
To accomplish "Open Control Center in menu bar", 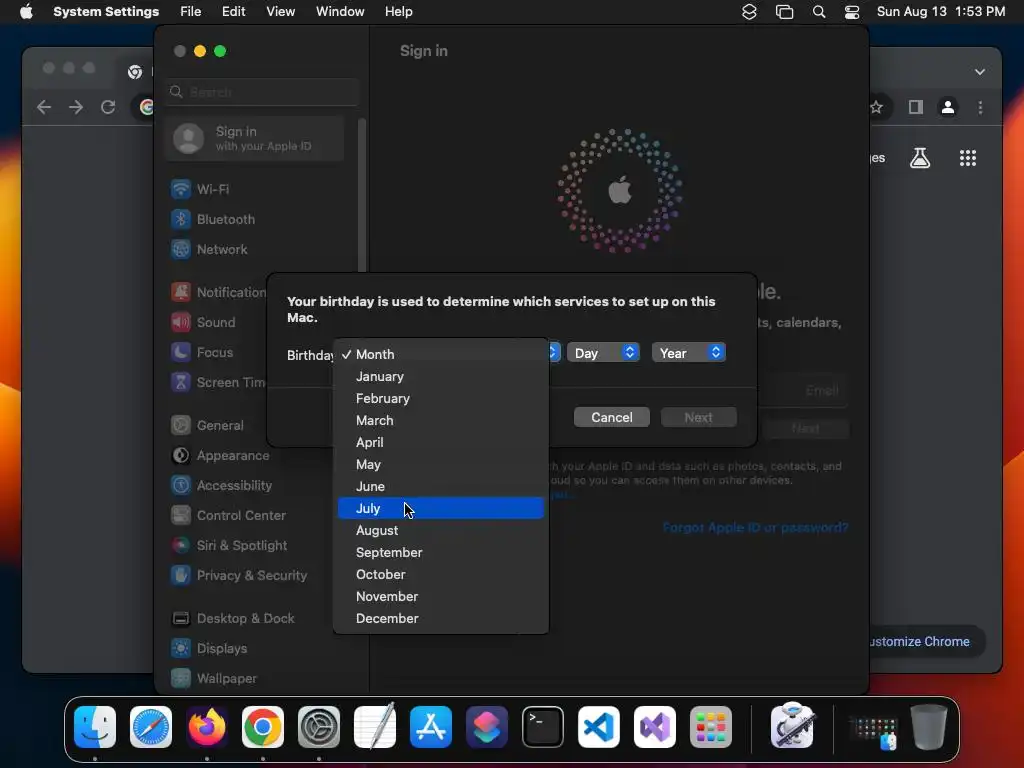I will pos(852,12).
